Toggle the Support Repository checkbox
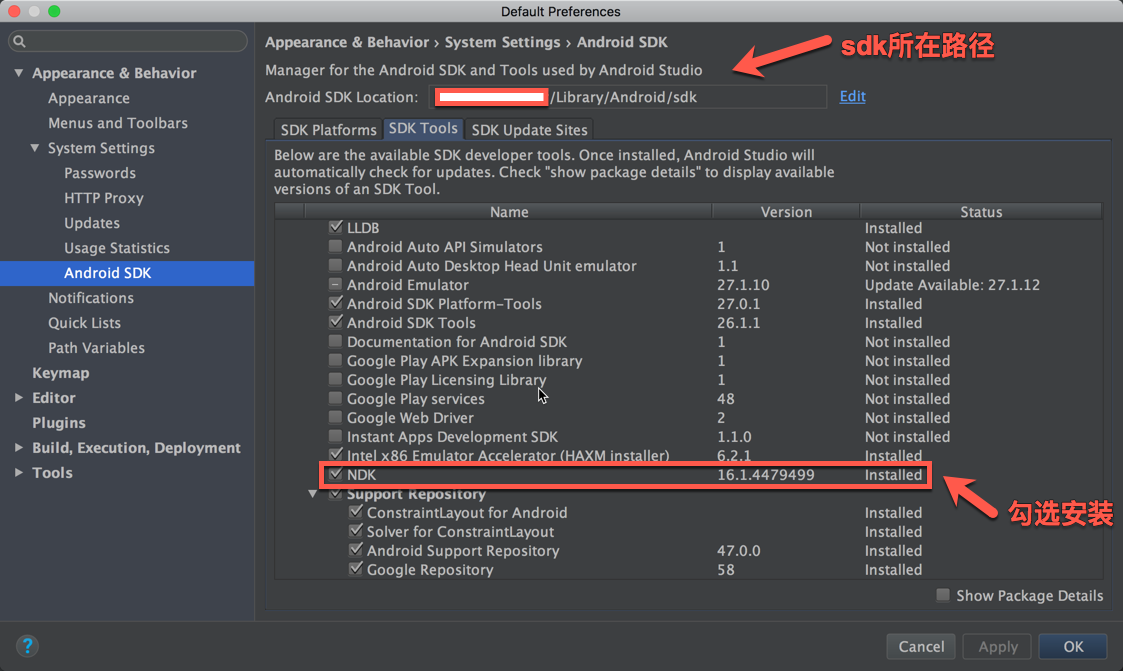The height and width of the screenshot is (671, 1123). pos(335,493)
